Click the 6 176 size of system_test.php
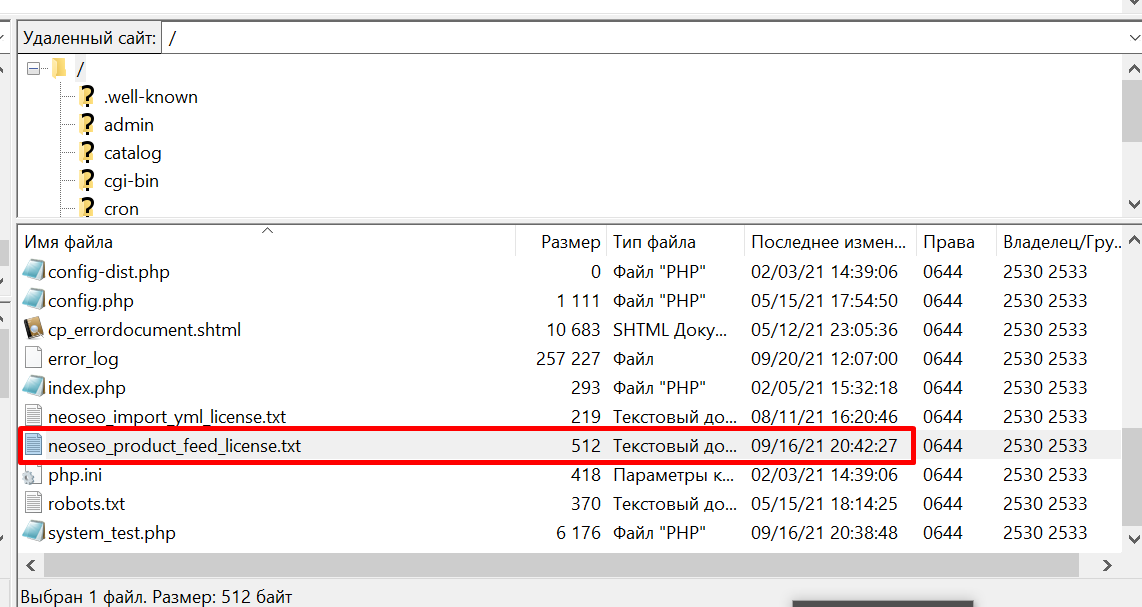Image resolution: width=1142 pixels, height=607 pixels. (578, 533)
